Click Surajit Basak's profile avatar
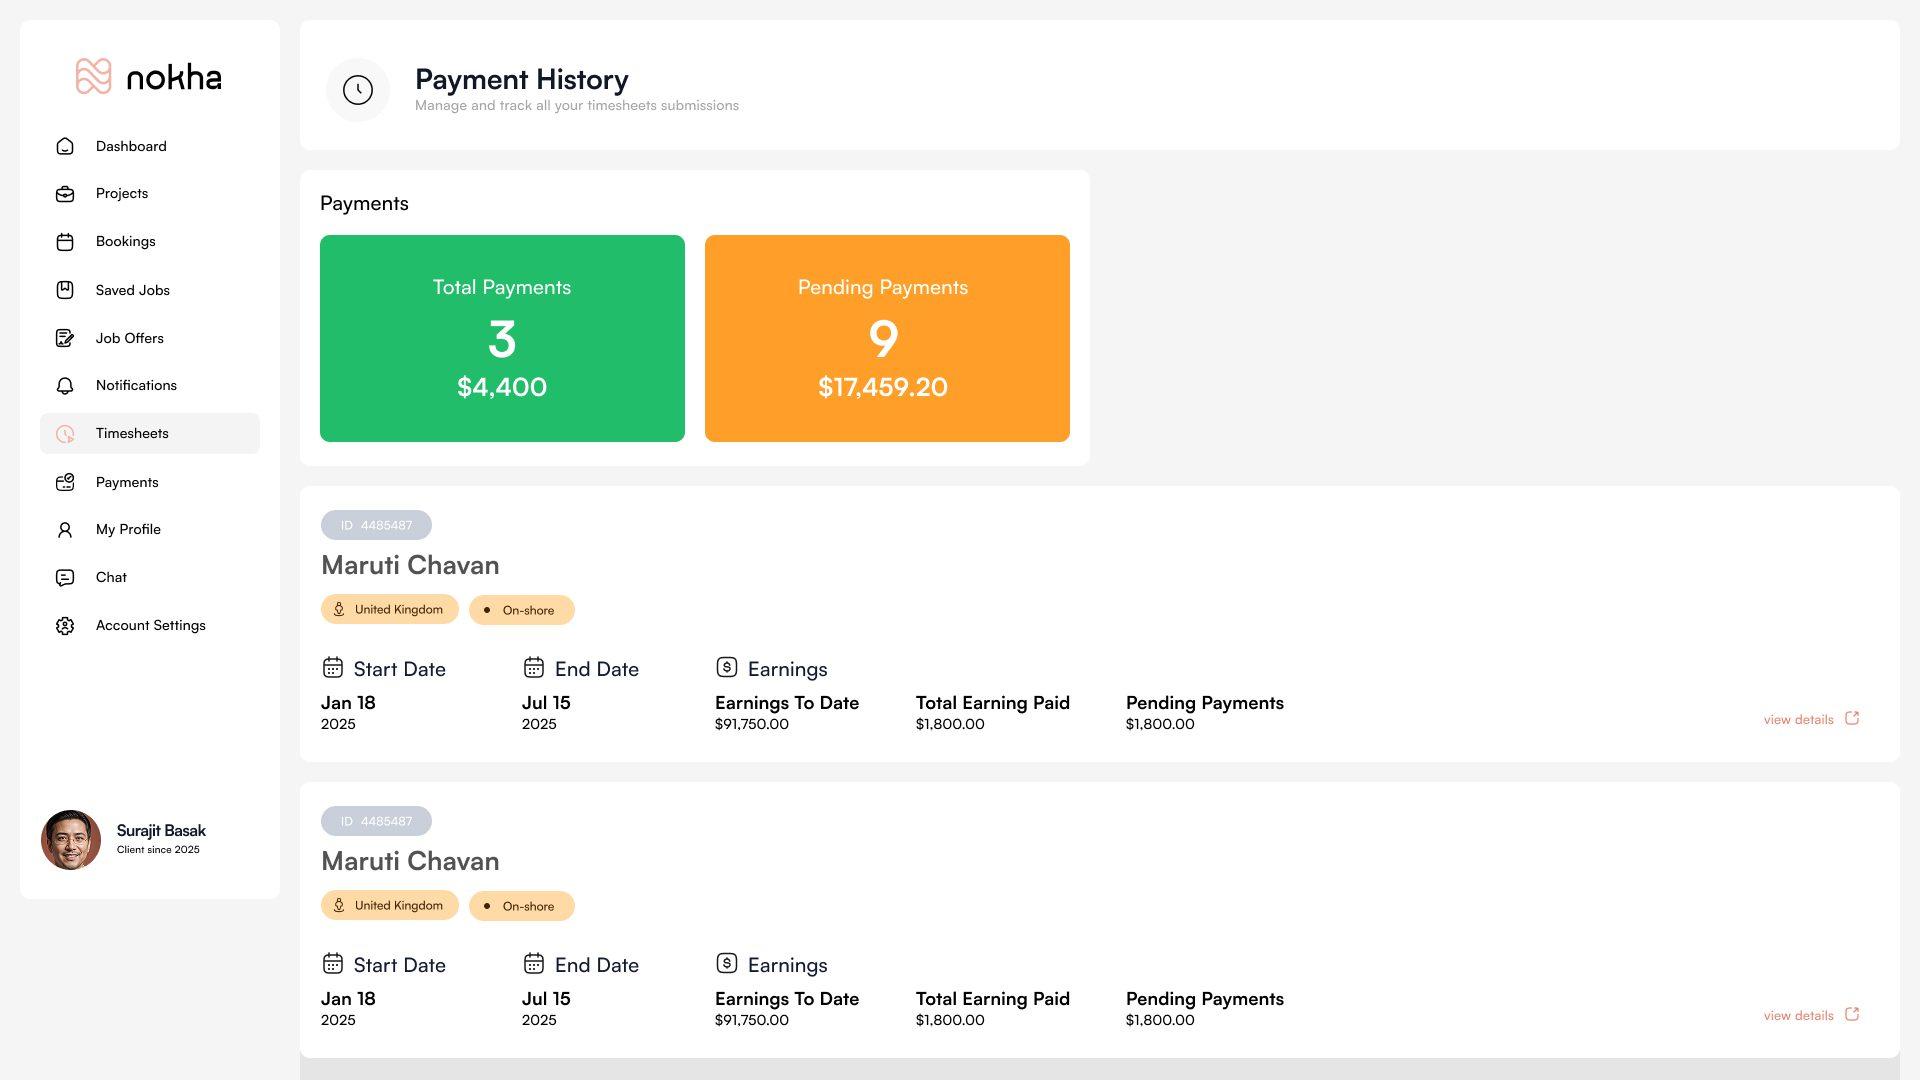 [71, 840]
